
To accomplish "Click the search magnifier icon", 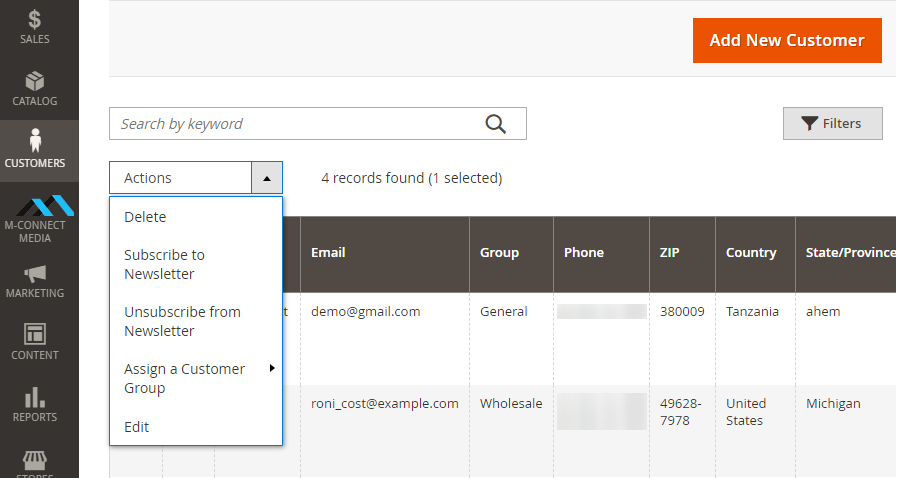I will pyautogui.click(x=496, y=124).
